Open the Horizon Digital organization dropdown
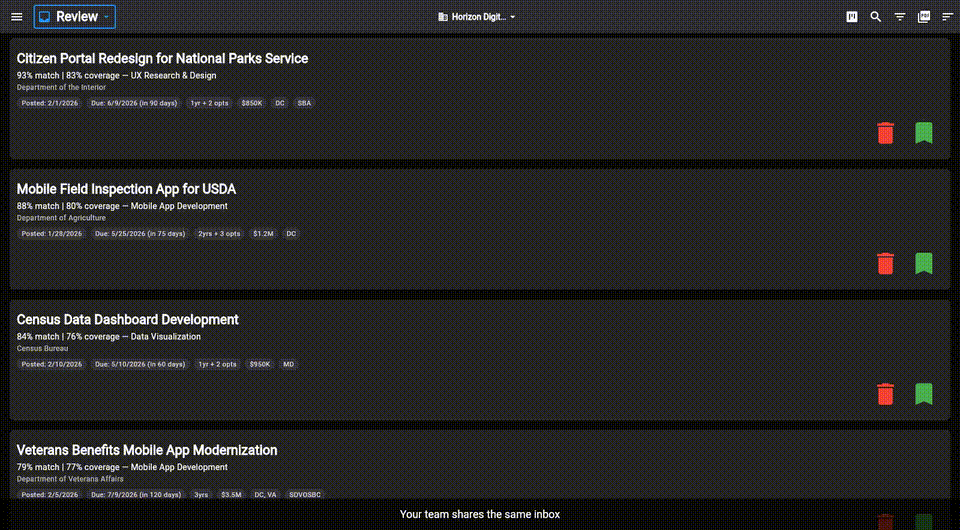 coord(477,17)
